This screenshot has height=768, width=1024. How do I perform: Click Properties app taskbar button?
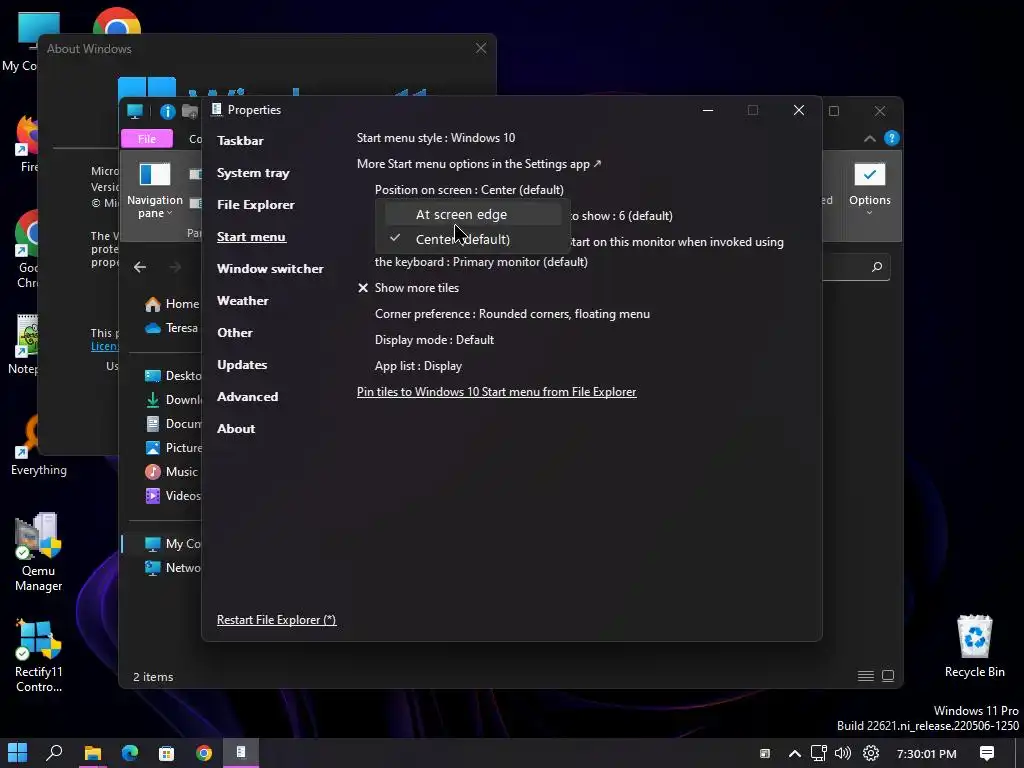pyautogui.click(x=241, y=753)
